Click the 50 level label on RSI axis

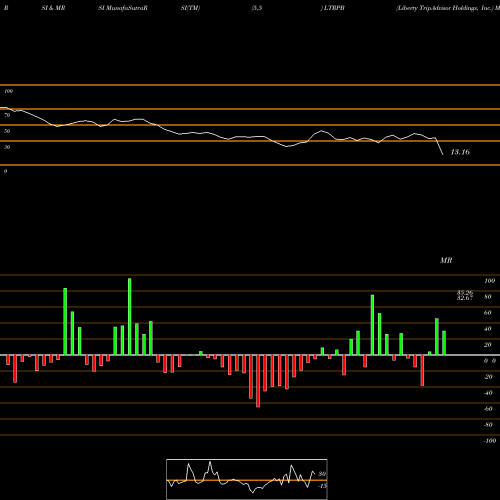click(x=7, y=131)
